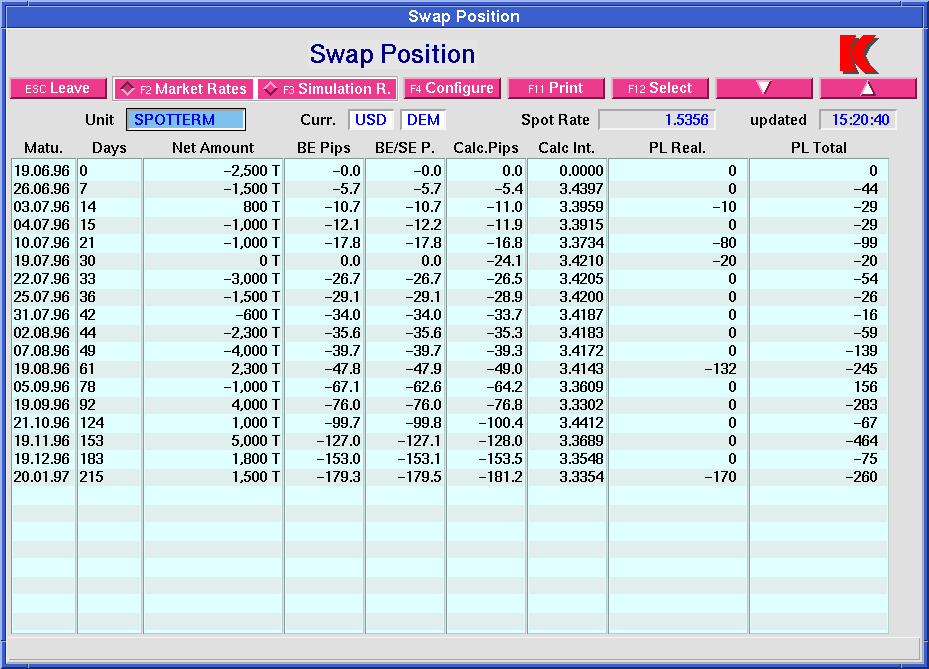
Task: Click the up arrow navigation button
Action: pyautogui.click(x=868, y=88)
